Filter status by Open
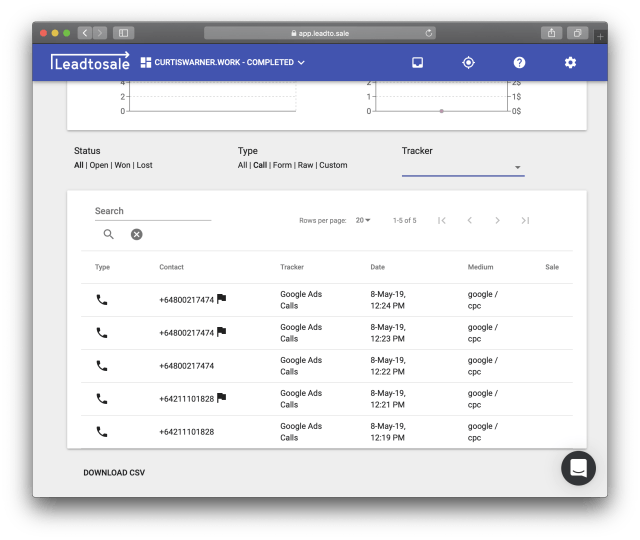Image resolution: width=640 pixels, height=540 pixels. coord(99,165)
